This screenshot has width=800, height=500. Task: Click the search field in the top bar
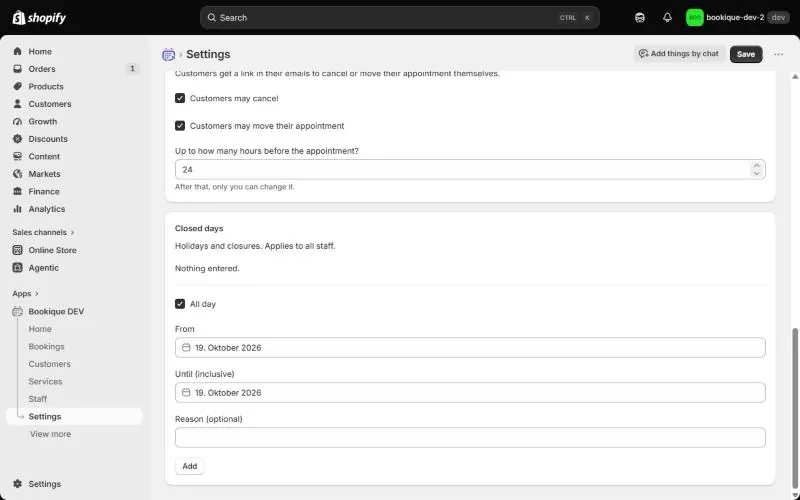[399, 18]
